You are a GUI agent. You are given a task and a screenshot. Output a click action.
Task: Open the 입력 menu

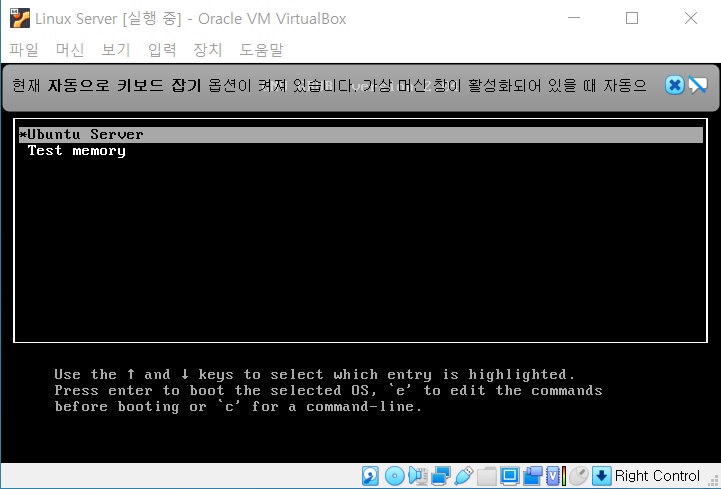(x=162, y=49)
